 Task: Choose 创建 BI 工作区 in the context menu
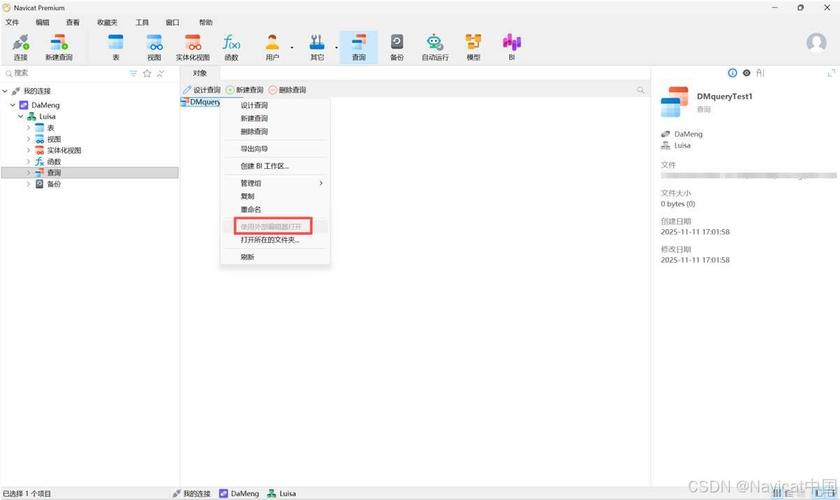[275, 166]
